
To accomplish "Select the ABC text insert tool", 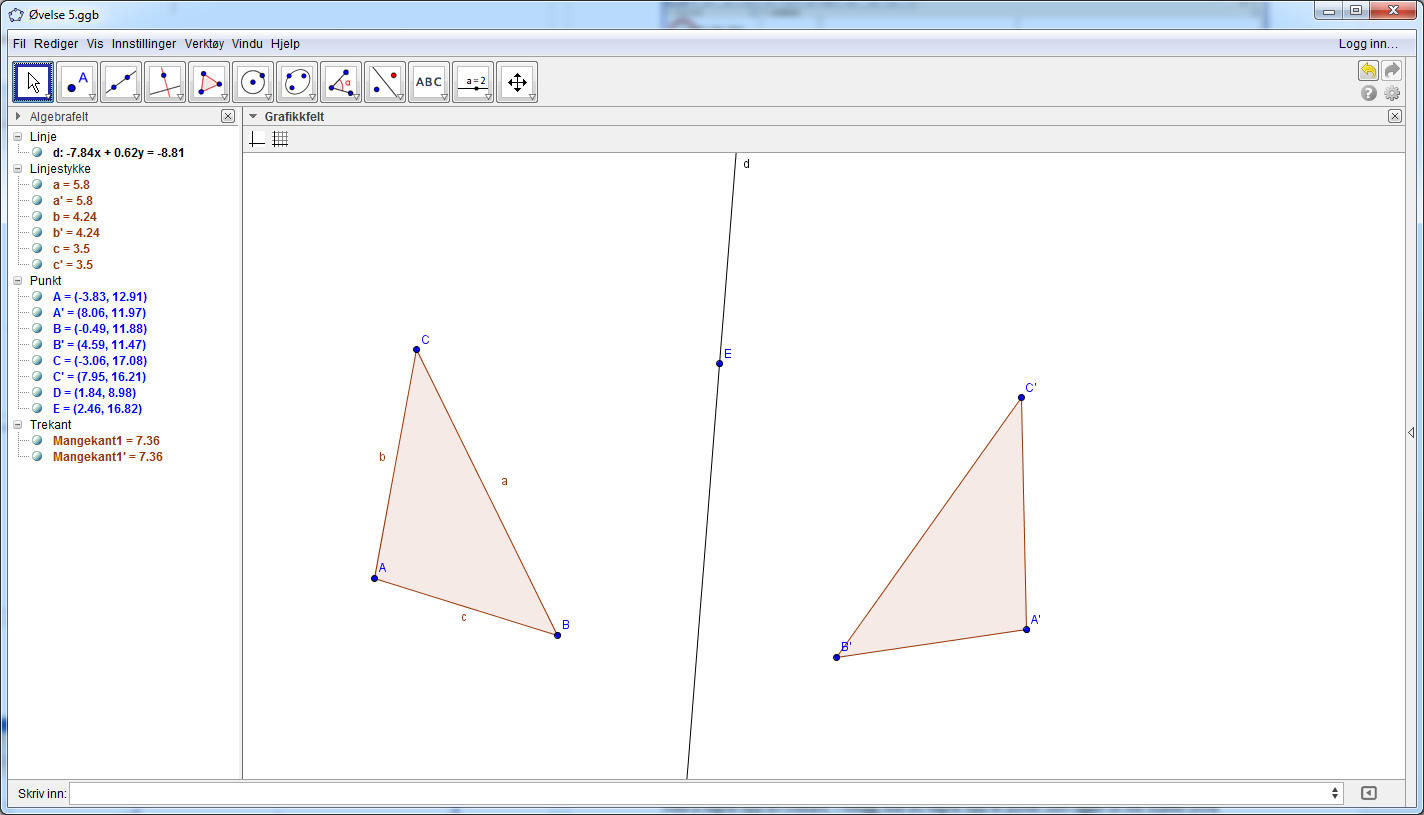I will 429,82.
